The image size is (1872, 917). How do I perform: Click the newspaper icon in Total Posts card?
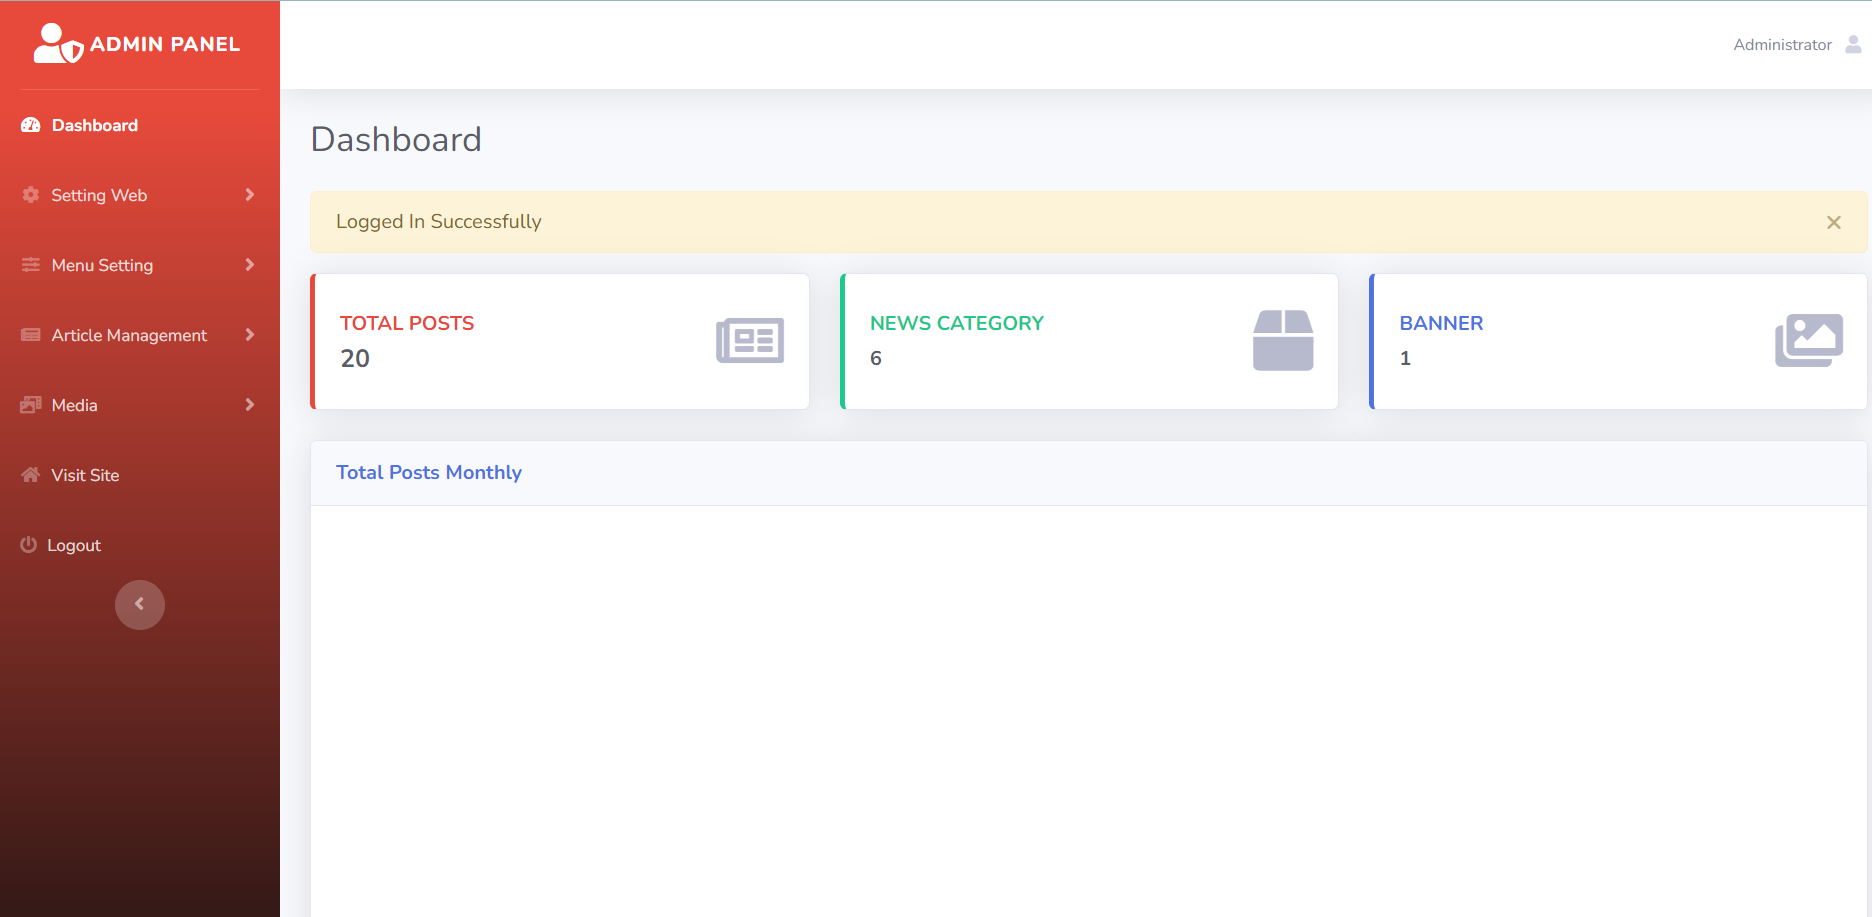point(750,341)
